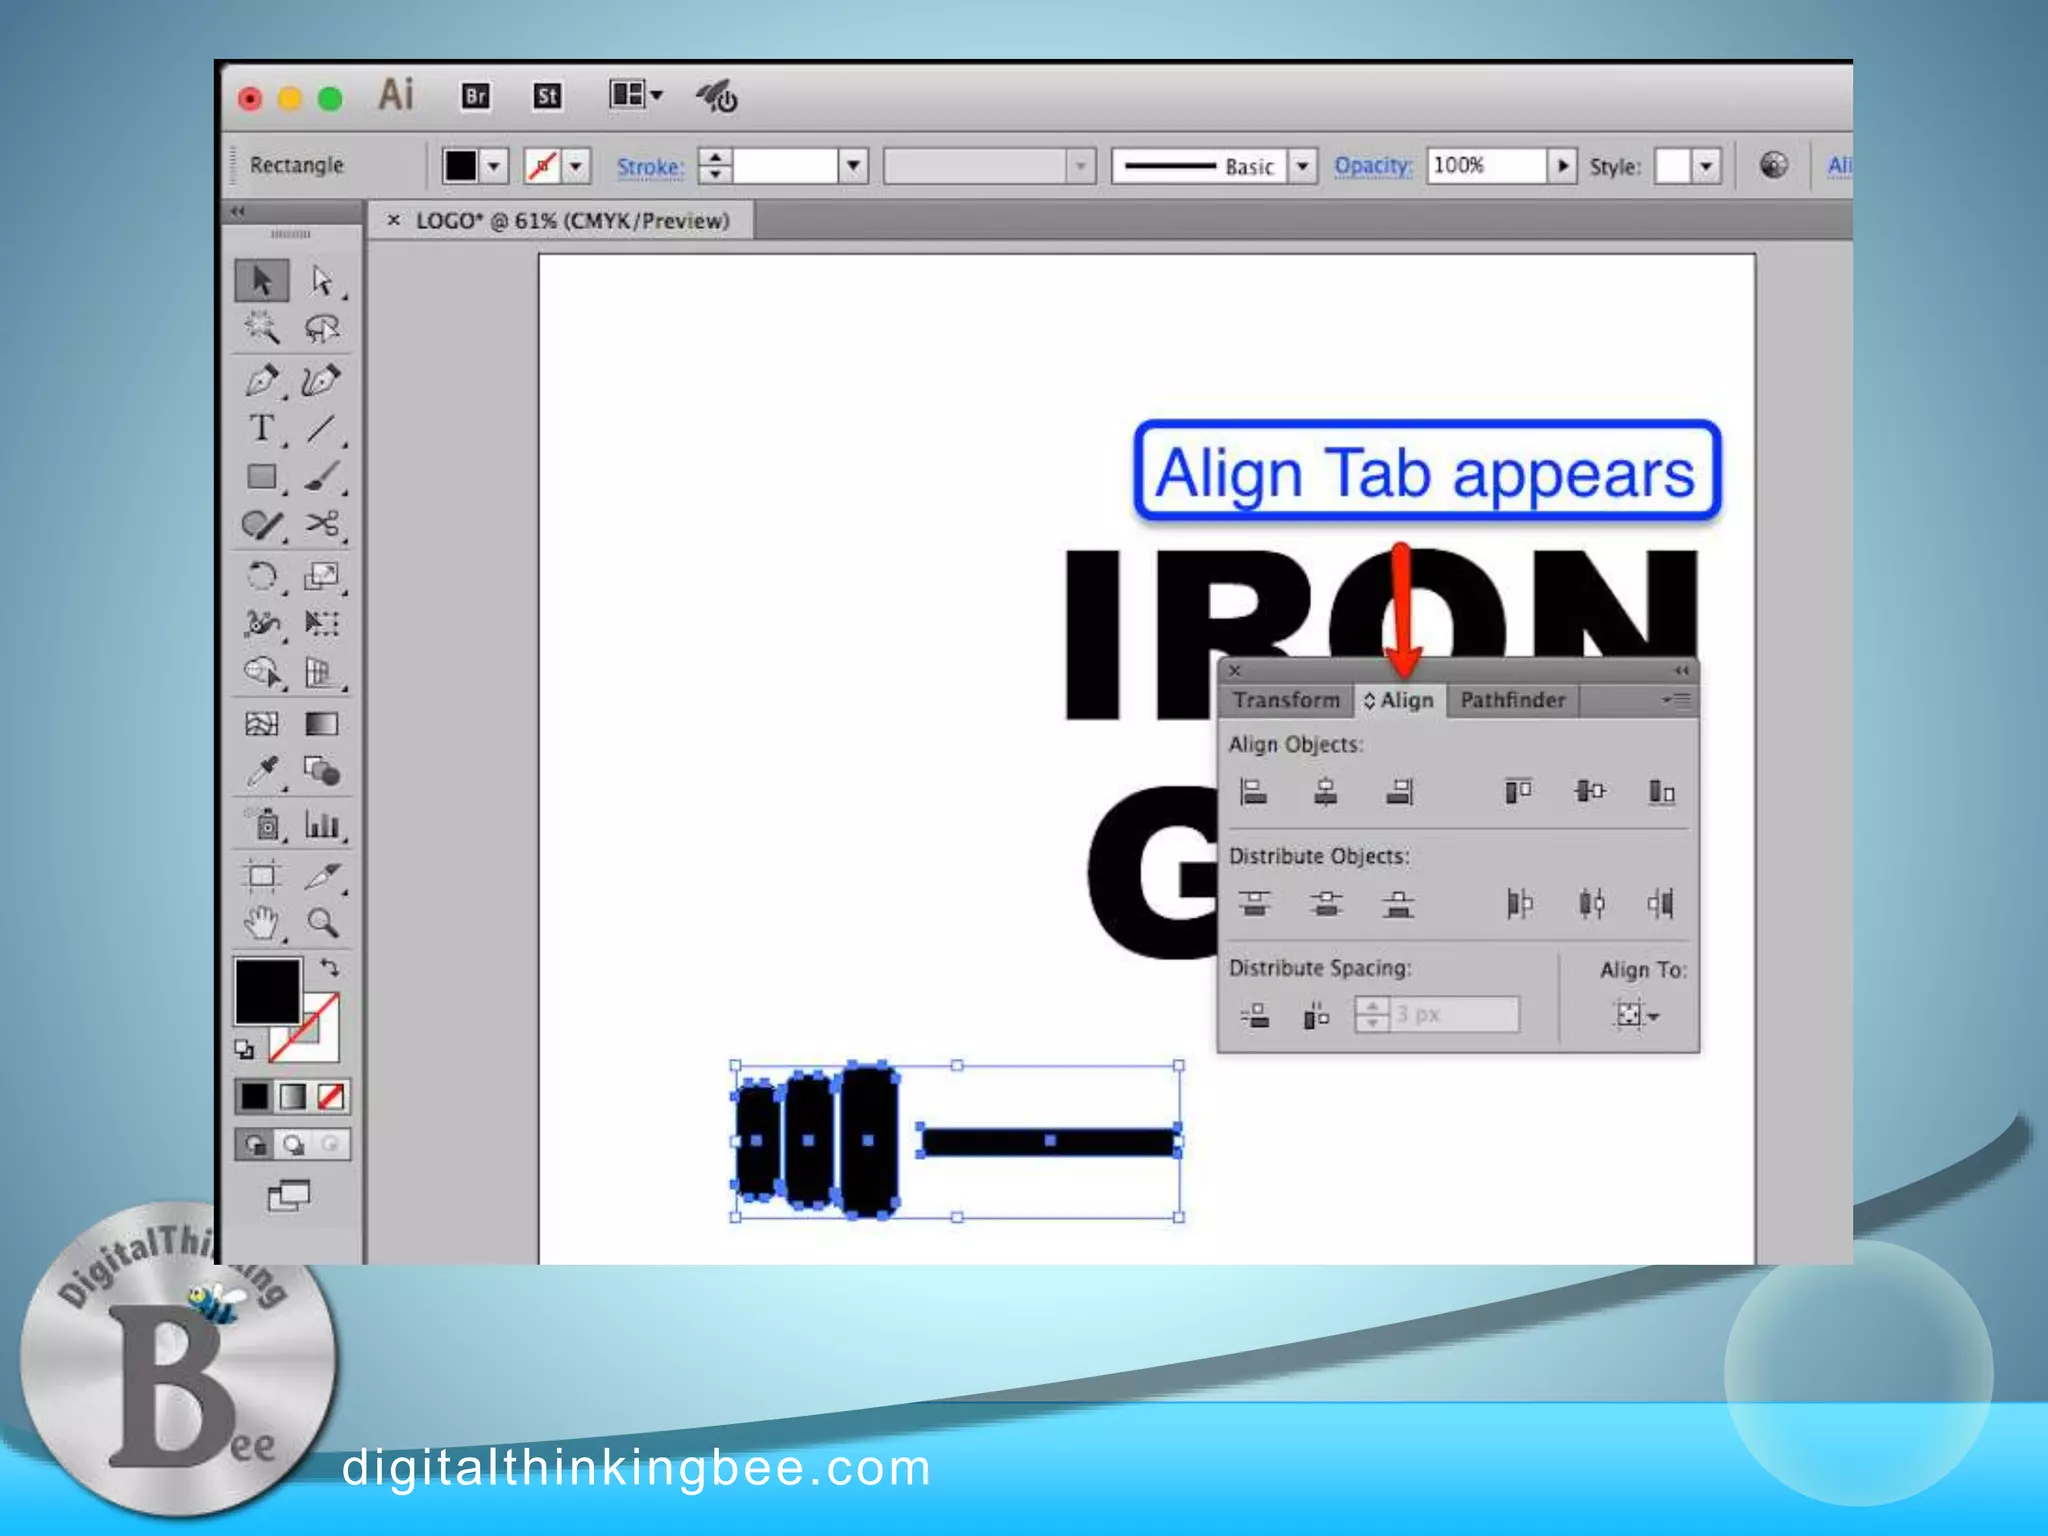Swap fill and stroke colors

329,967
